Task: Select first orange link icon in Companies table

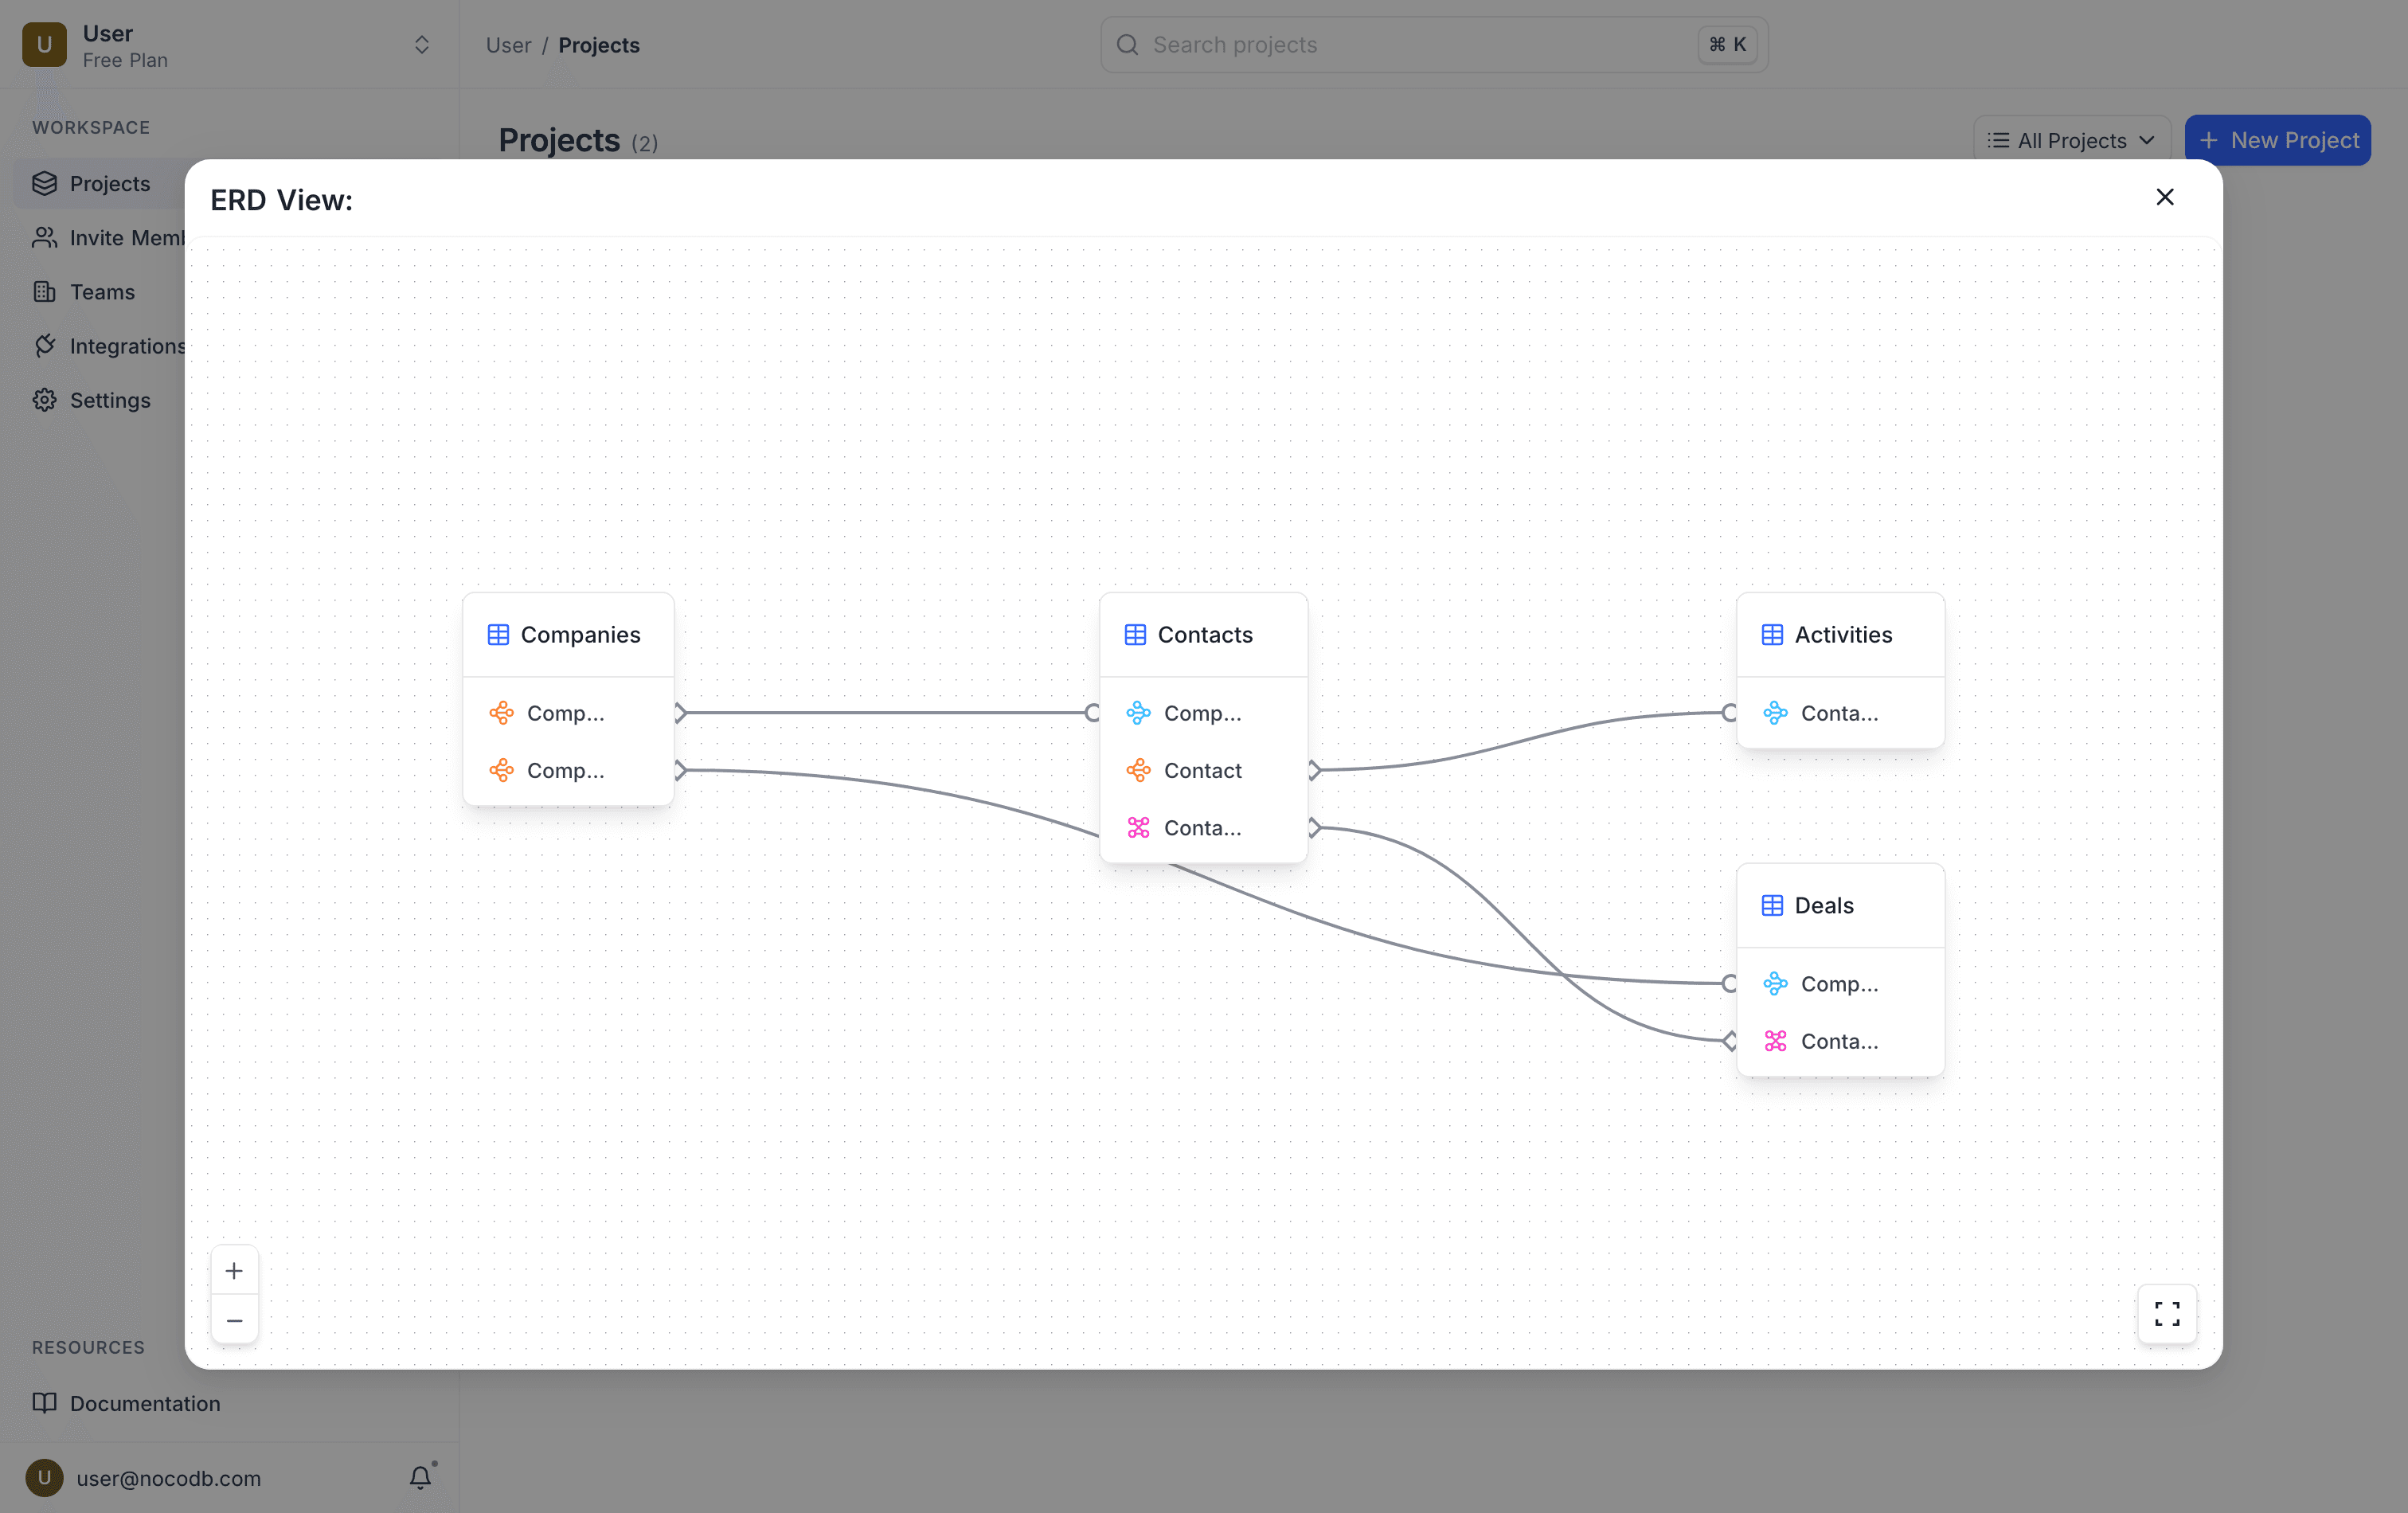Action: point(501,713)
